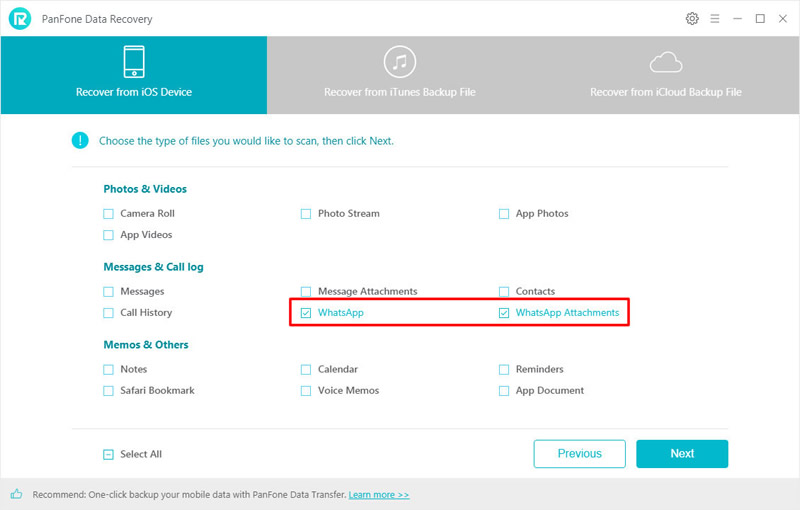Uncheck the WhatsApp Attachments checkbox
This screenshot has width=800, height=510.
pos(504,313)
